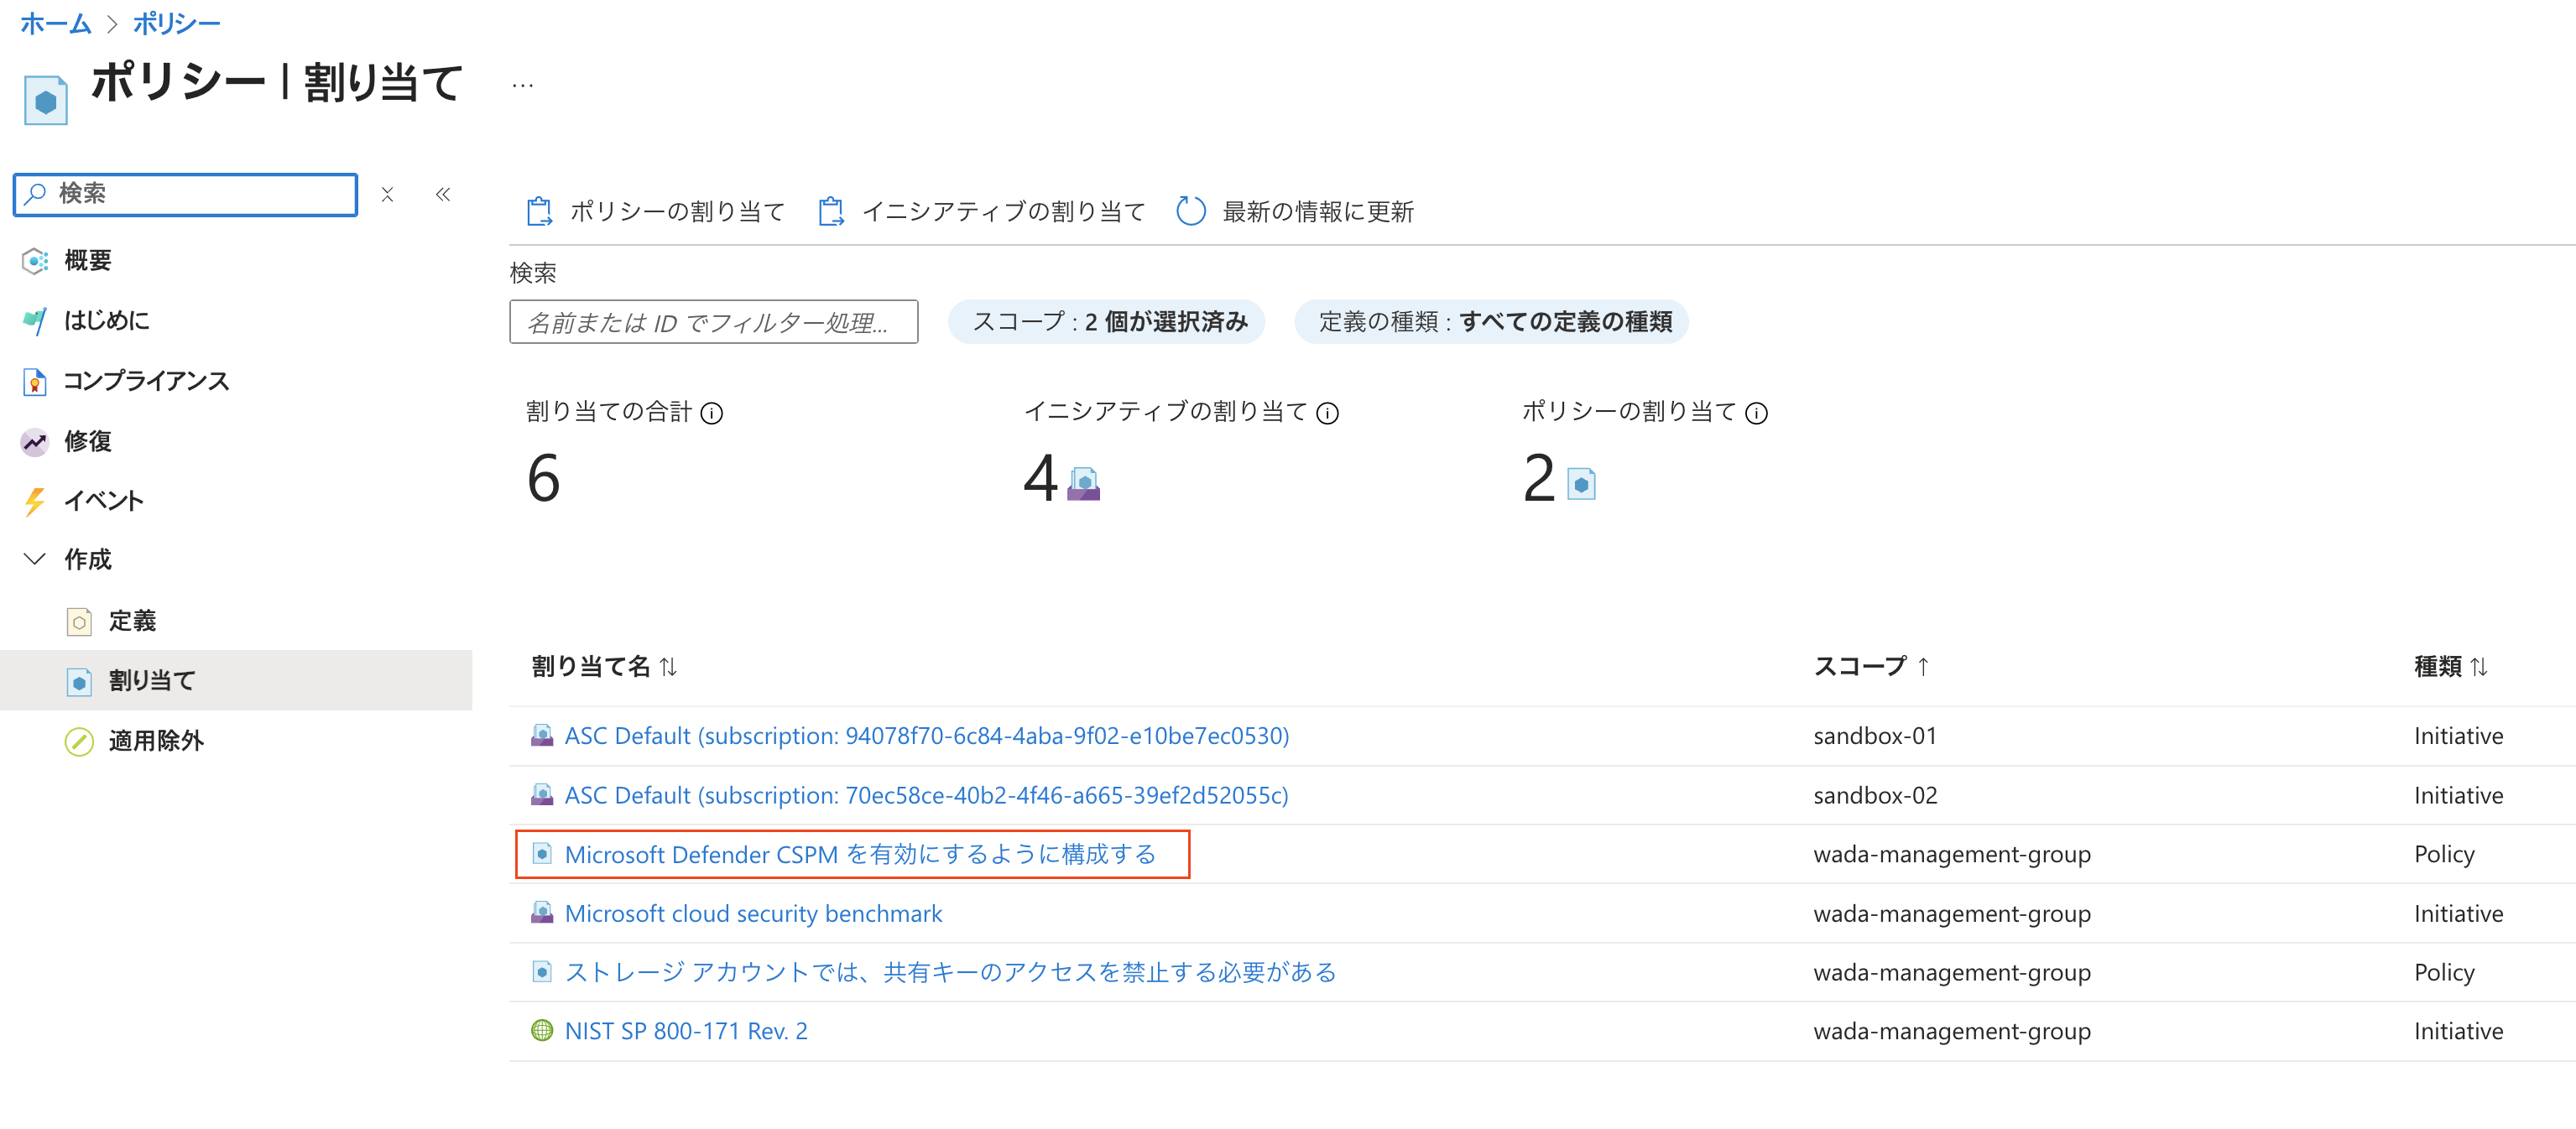
Task: Click the 修復 remediation icon
Action: click(35, 441)
